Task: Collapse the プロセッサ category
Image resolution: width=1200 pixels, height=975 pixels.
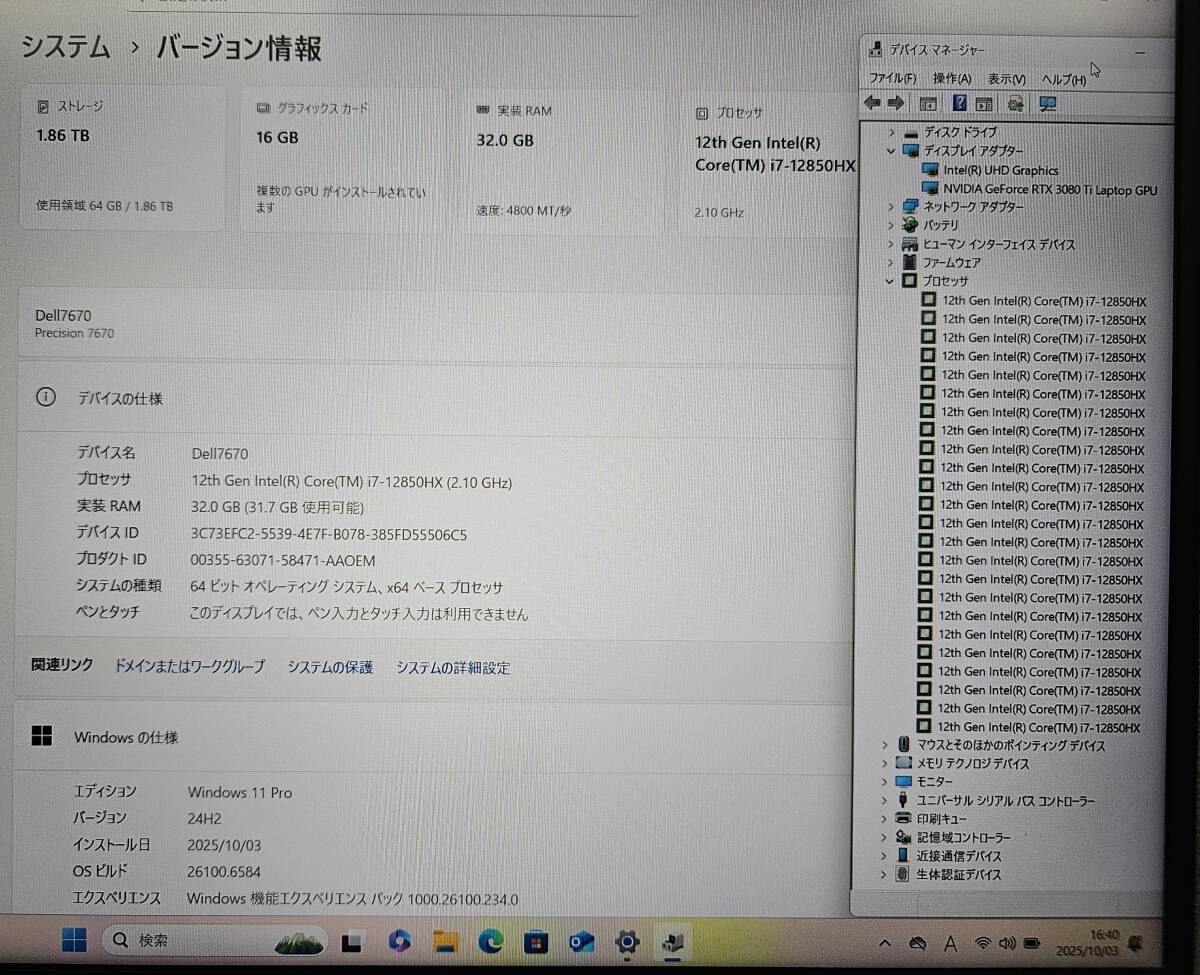Action: click(x=889, y=281)
